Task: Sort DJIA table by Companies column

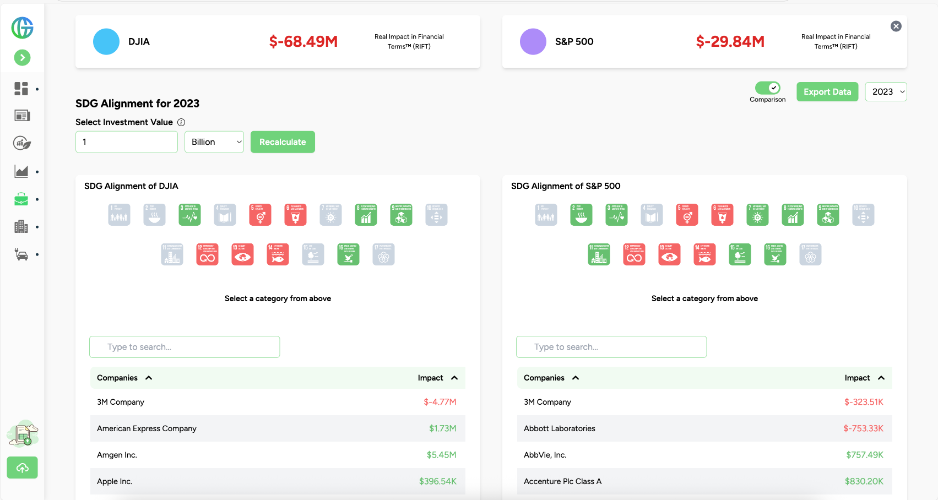Action: (124, 378)
